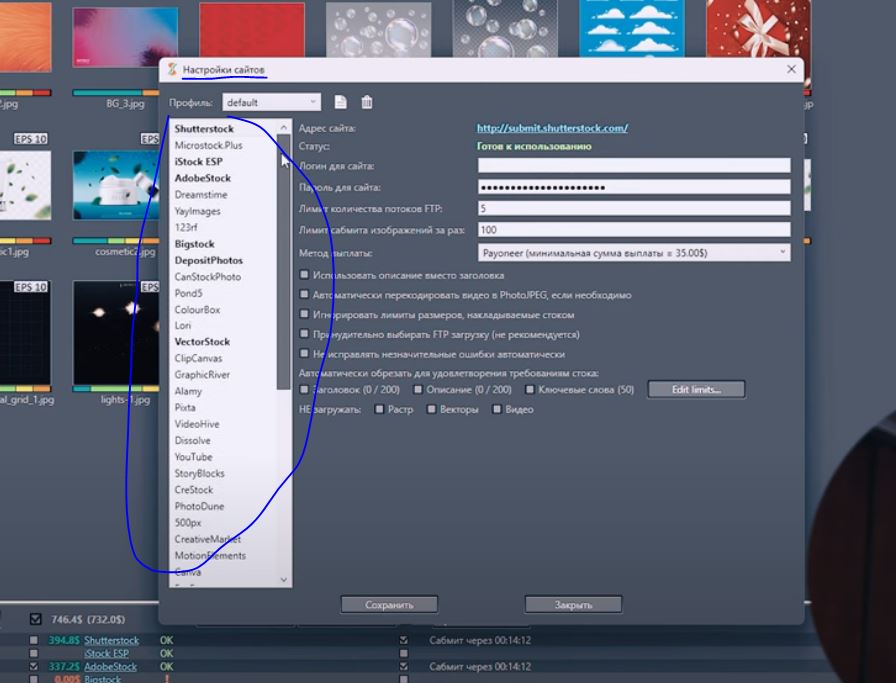Click scroll down arrow of site list
The image size is (896, 683).
[x=283, y=580]
